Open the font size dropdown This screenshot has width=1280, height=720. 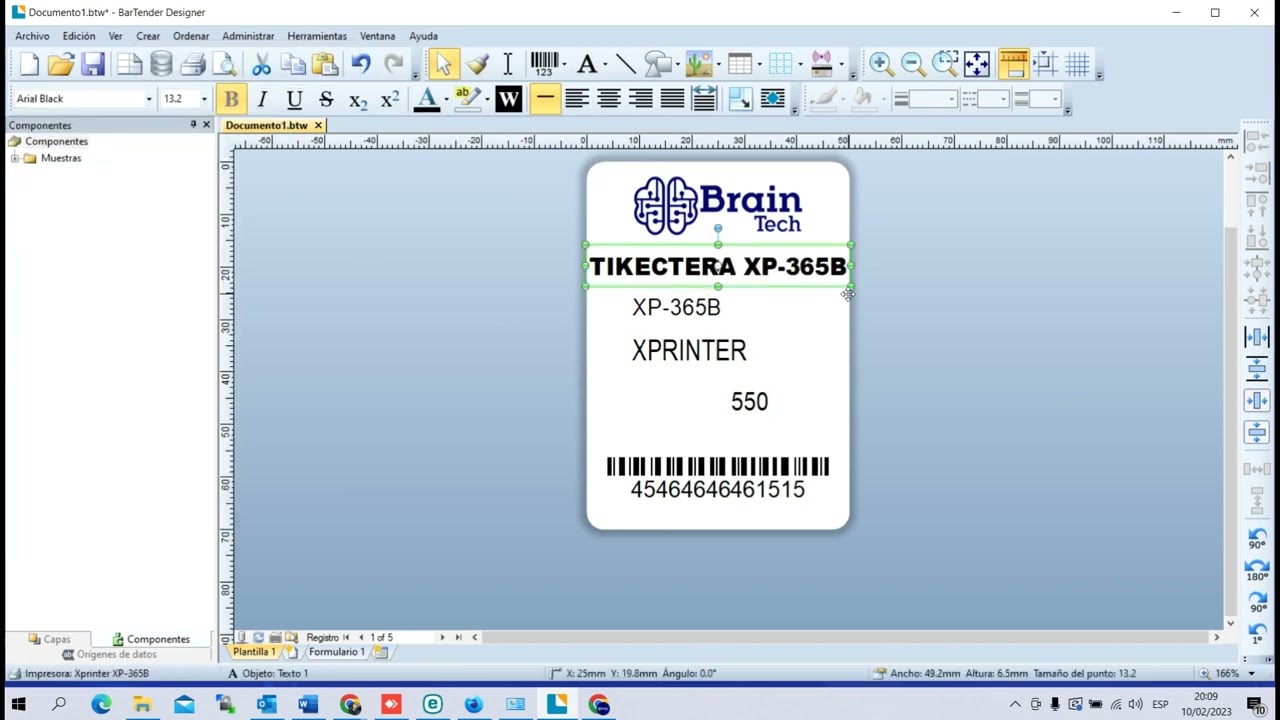(204, 99)
